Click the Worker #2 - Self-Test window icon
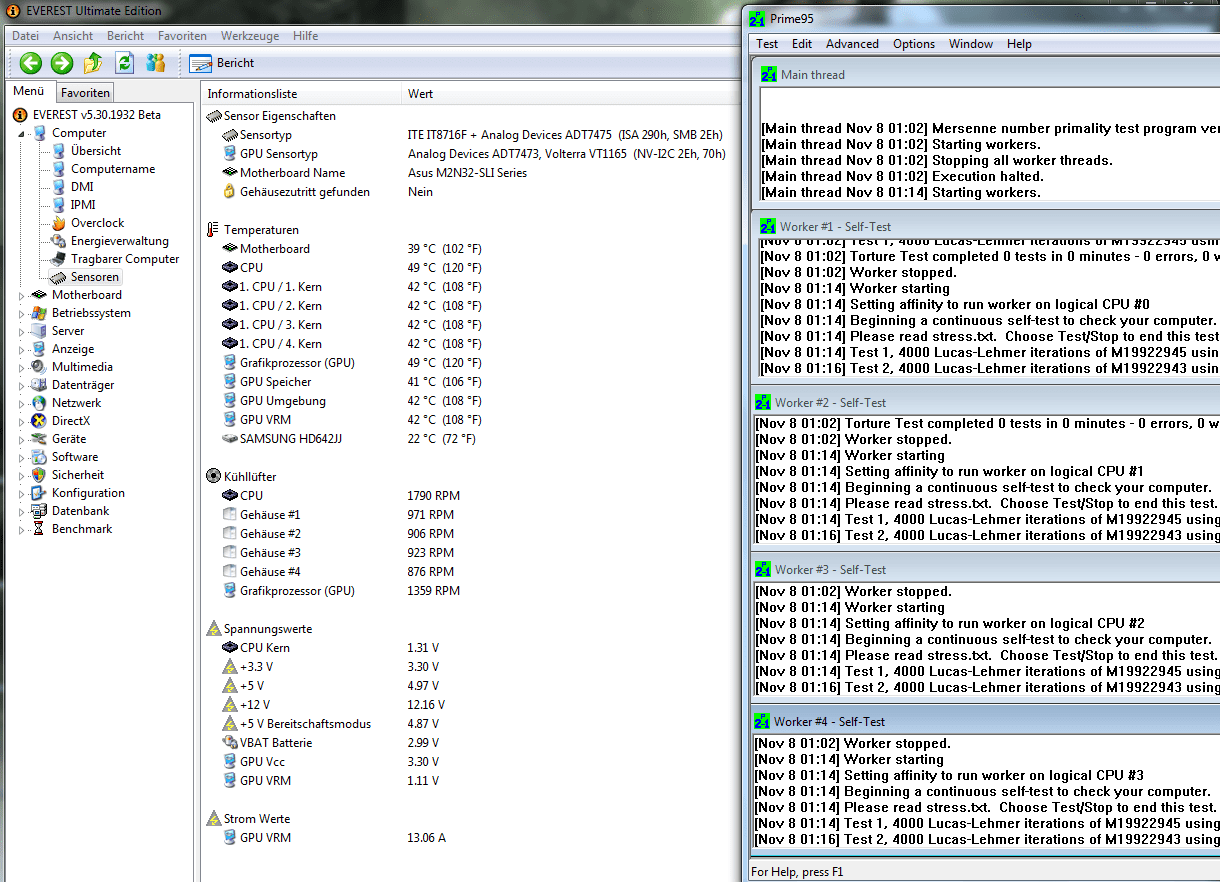 click(x=763, y=403)
